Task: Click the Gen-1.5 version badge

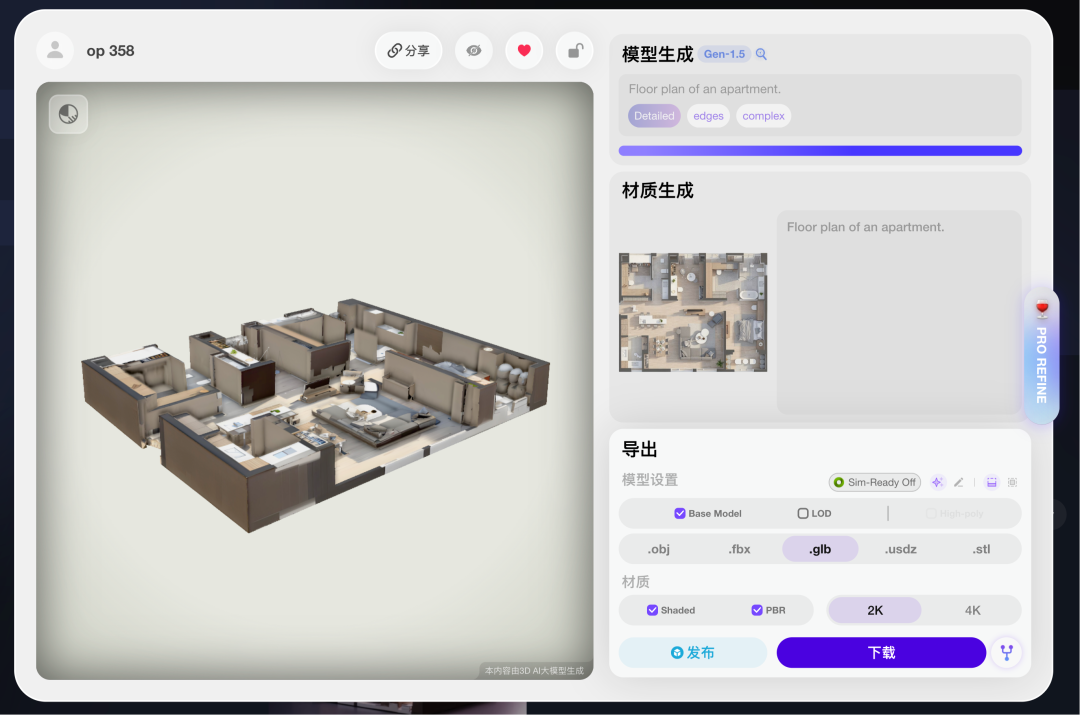Action: point(724,54)
